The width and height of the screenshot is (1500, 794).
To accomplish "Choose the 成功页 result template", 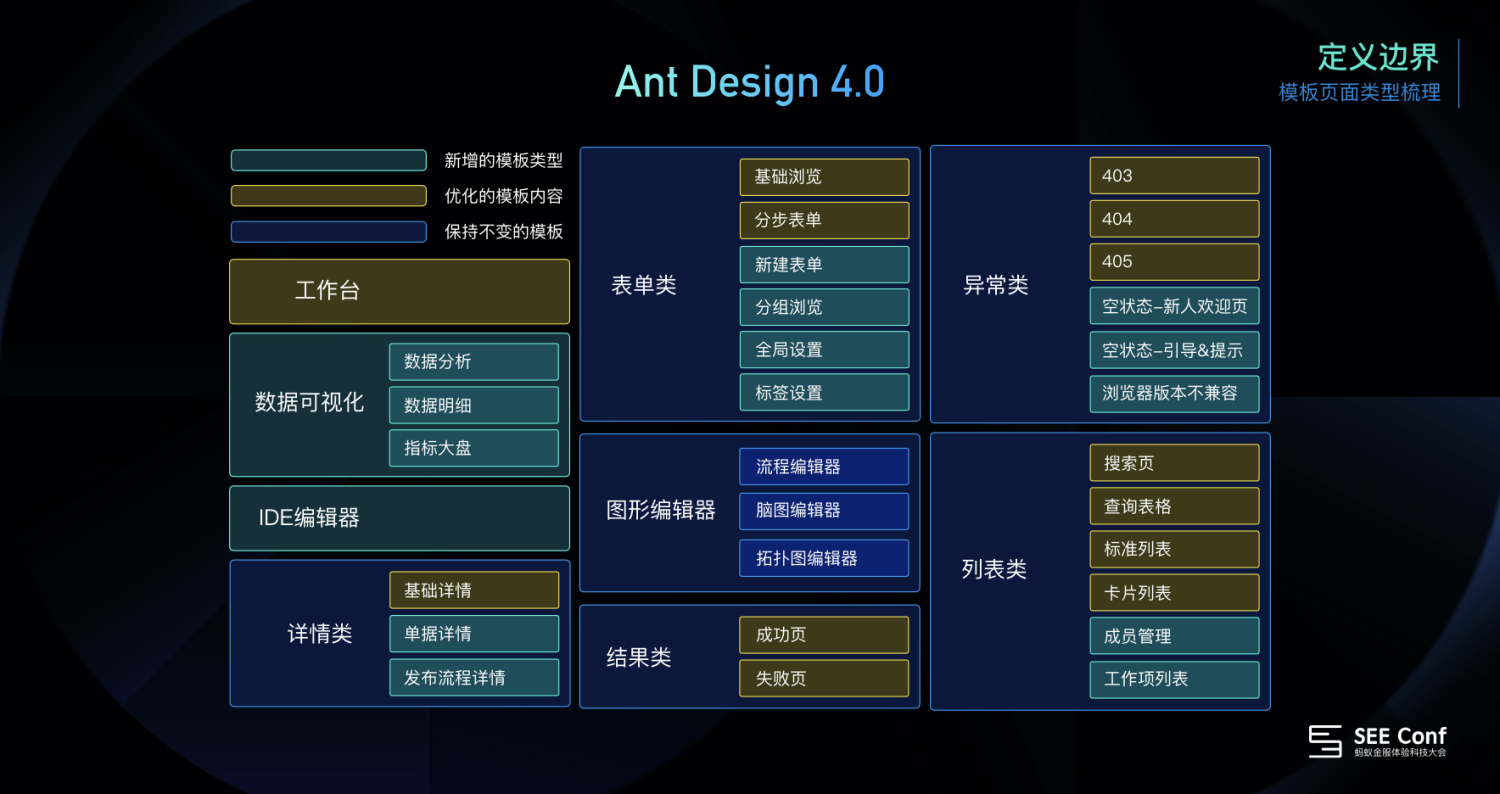I will [x=824, y=635].
